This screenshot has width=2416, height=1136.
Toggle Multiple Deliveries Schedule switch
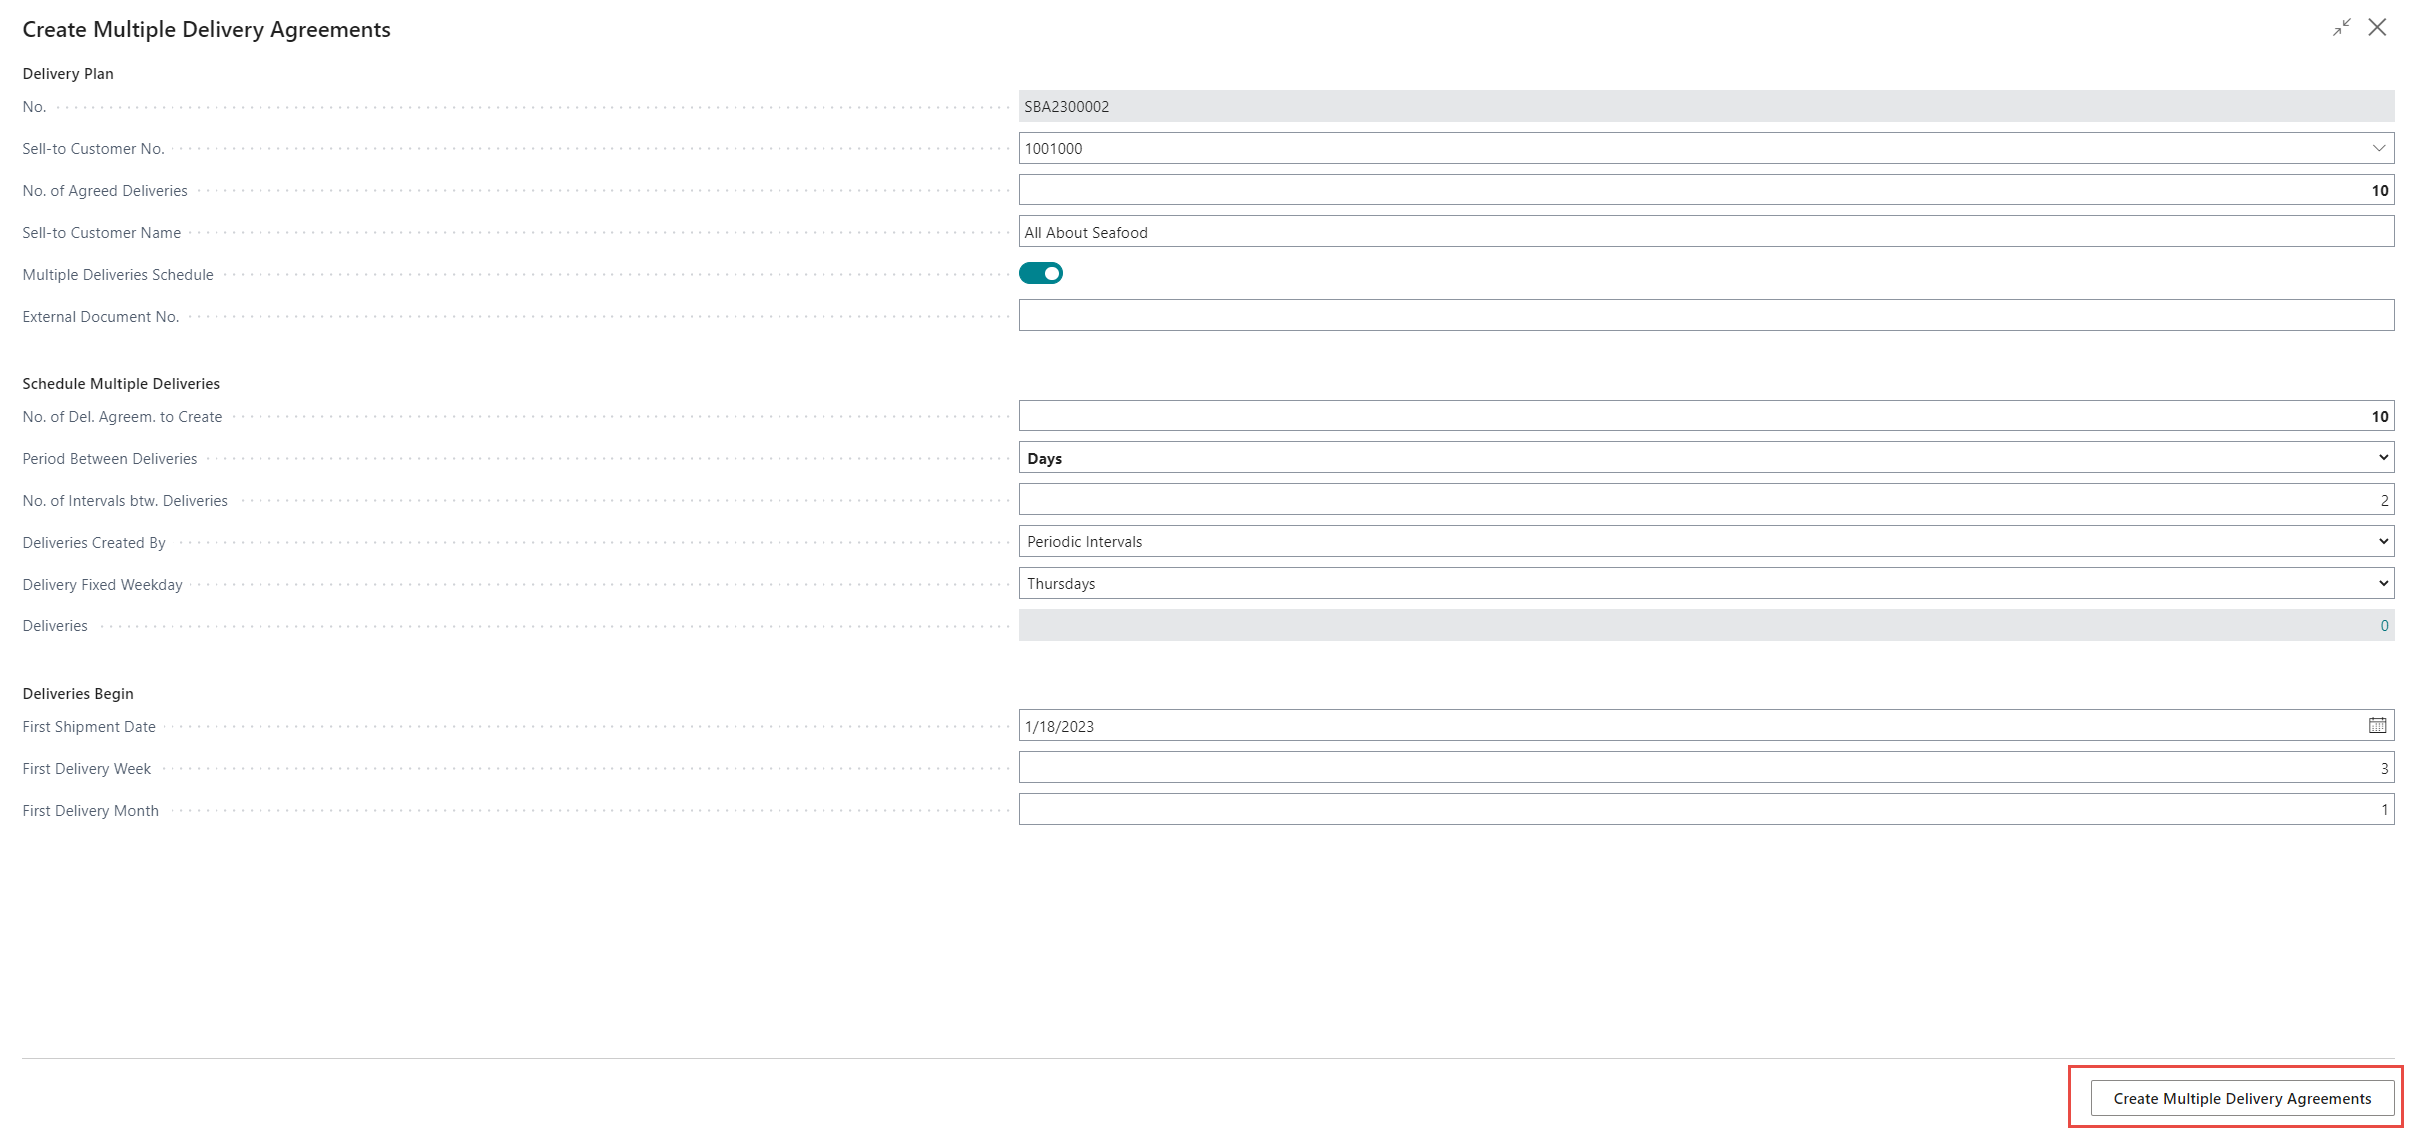pos(1040,274)
